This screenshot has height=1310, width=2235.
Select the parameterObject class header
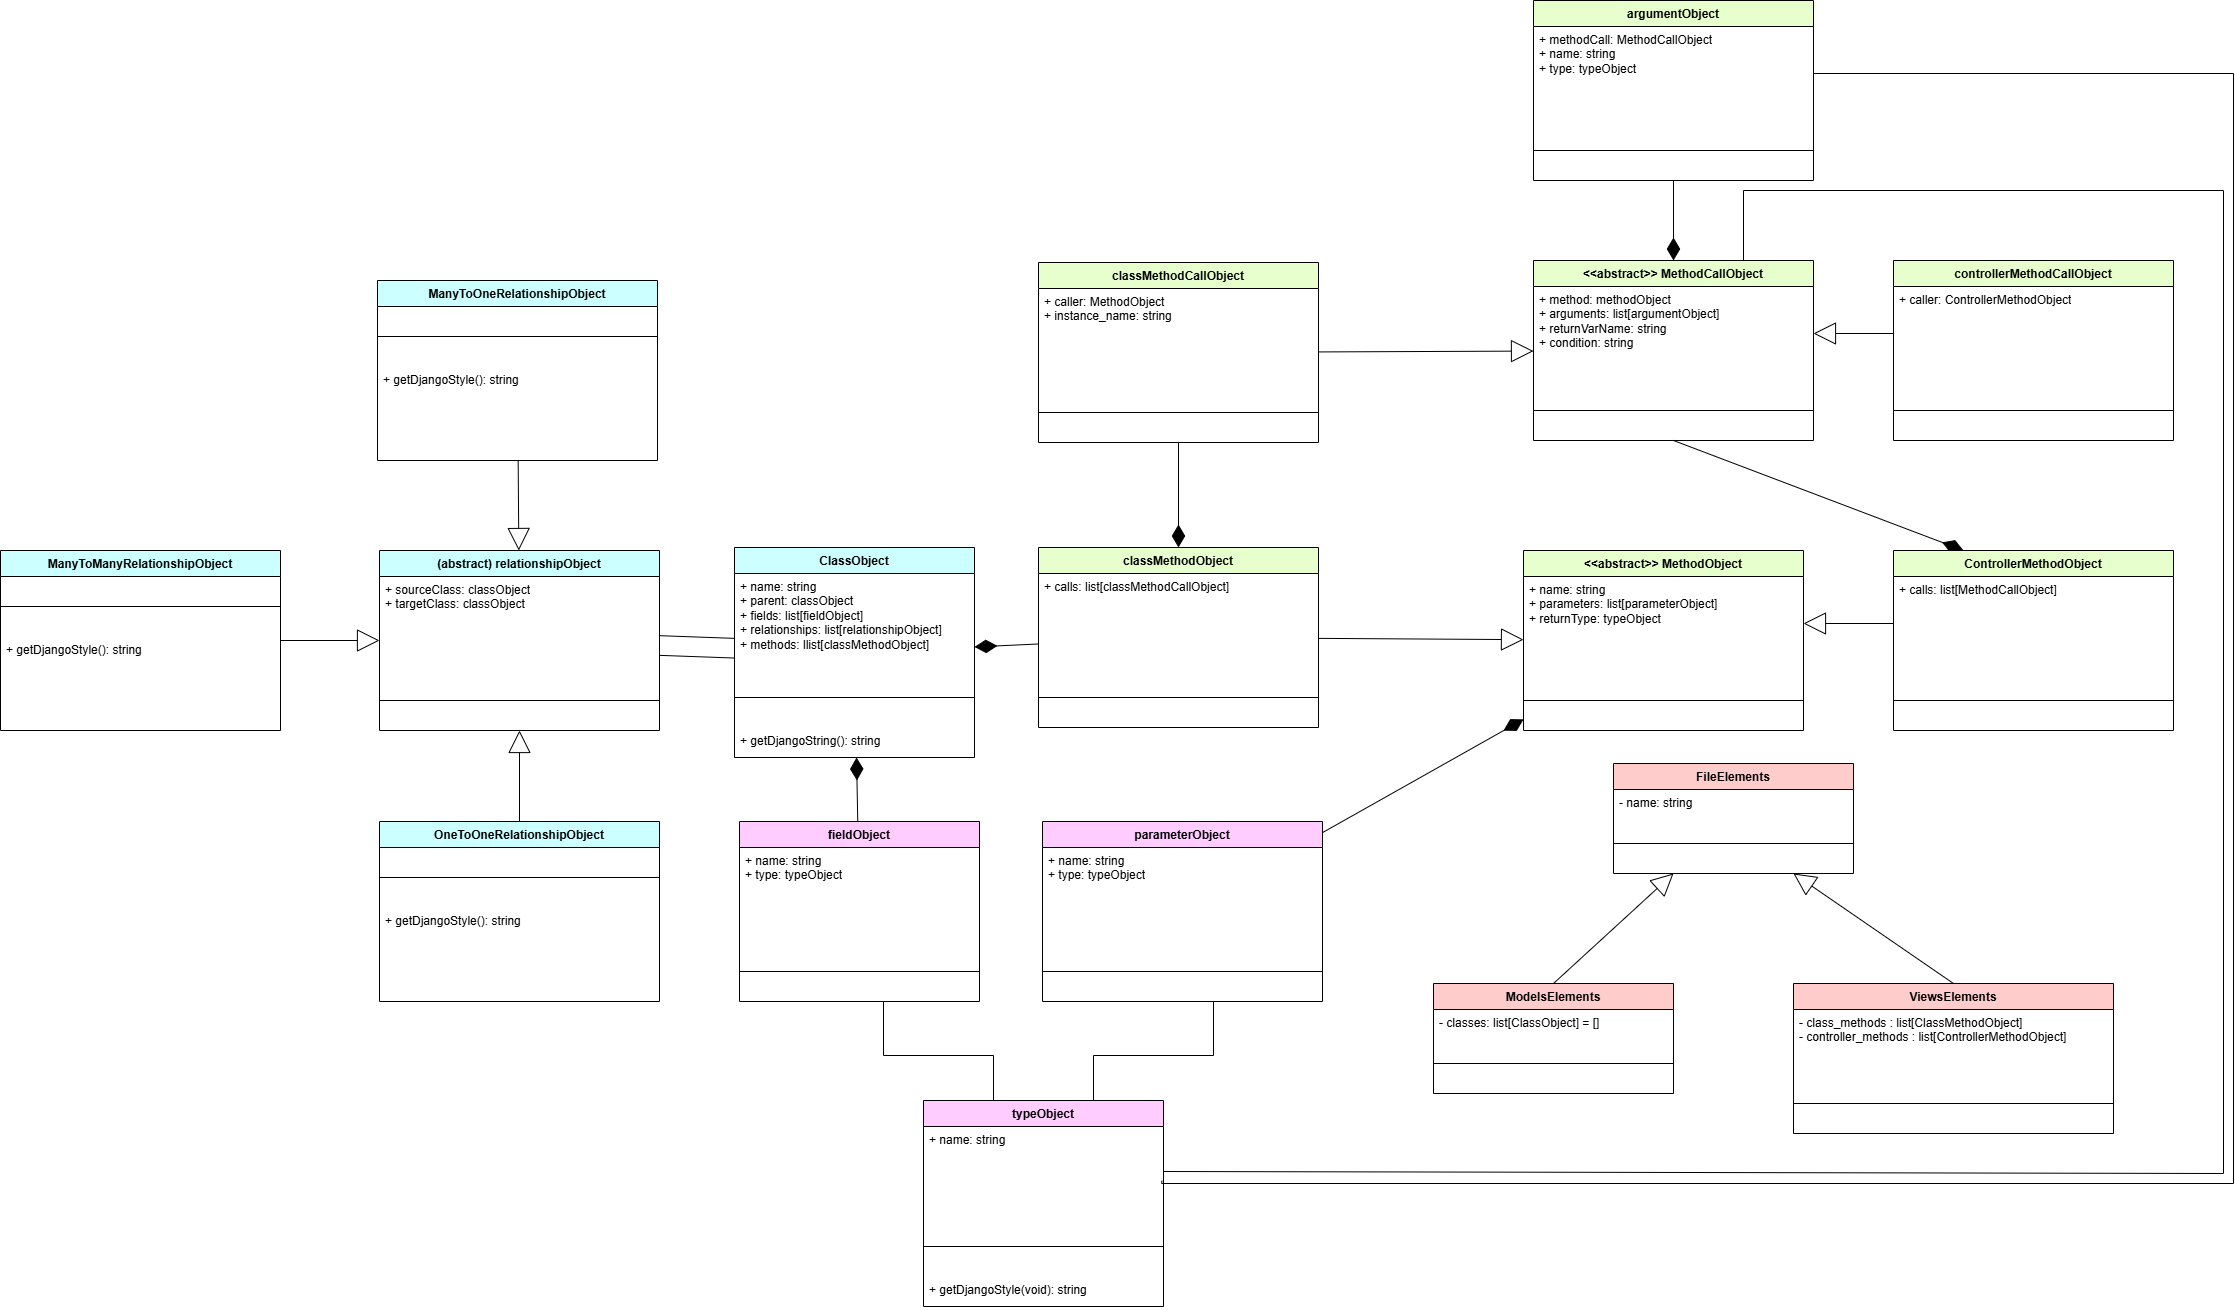point(1181,835)
